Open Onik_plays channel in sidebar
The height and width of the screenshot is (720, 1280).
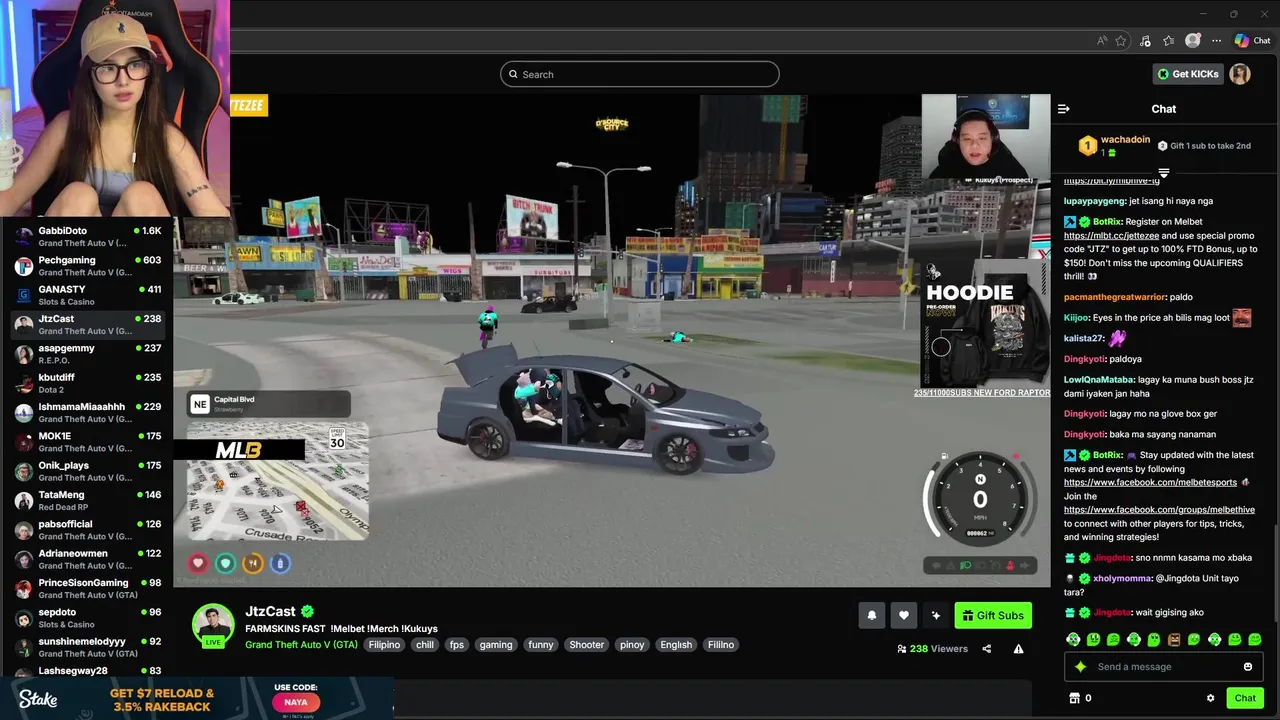click(x=87, y=471)
